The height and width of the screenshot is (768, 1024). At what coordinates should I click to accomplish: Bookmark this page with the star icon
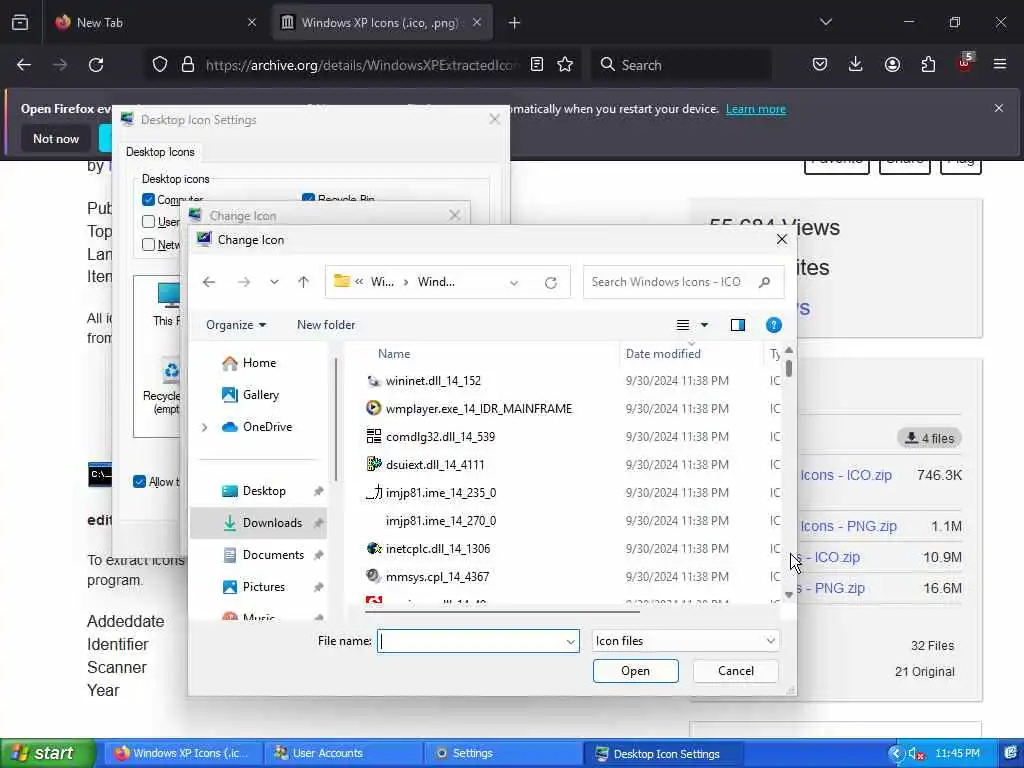[x=565, y=65]
